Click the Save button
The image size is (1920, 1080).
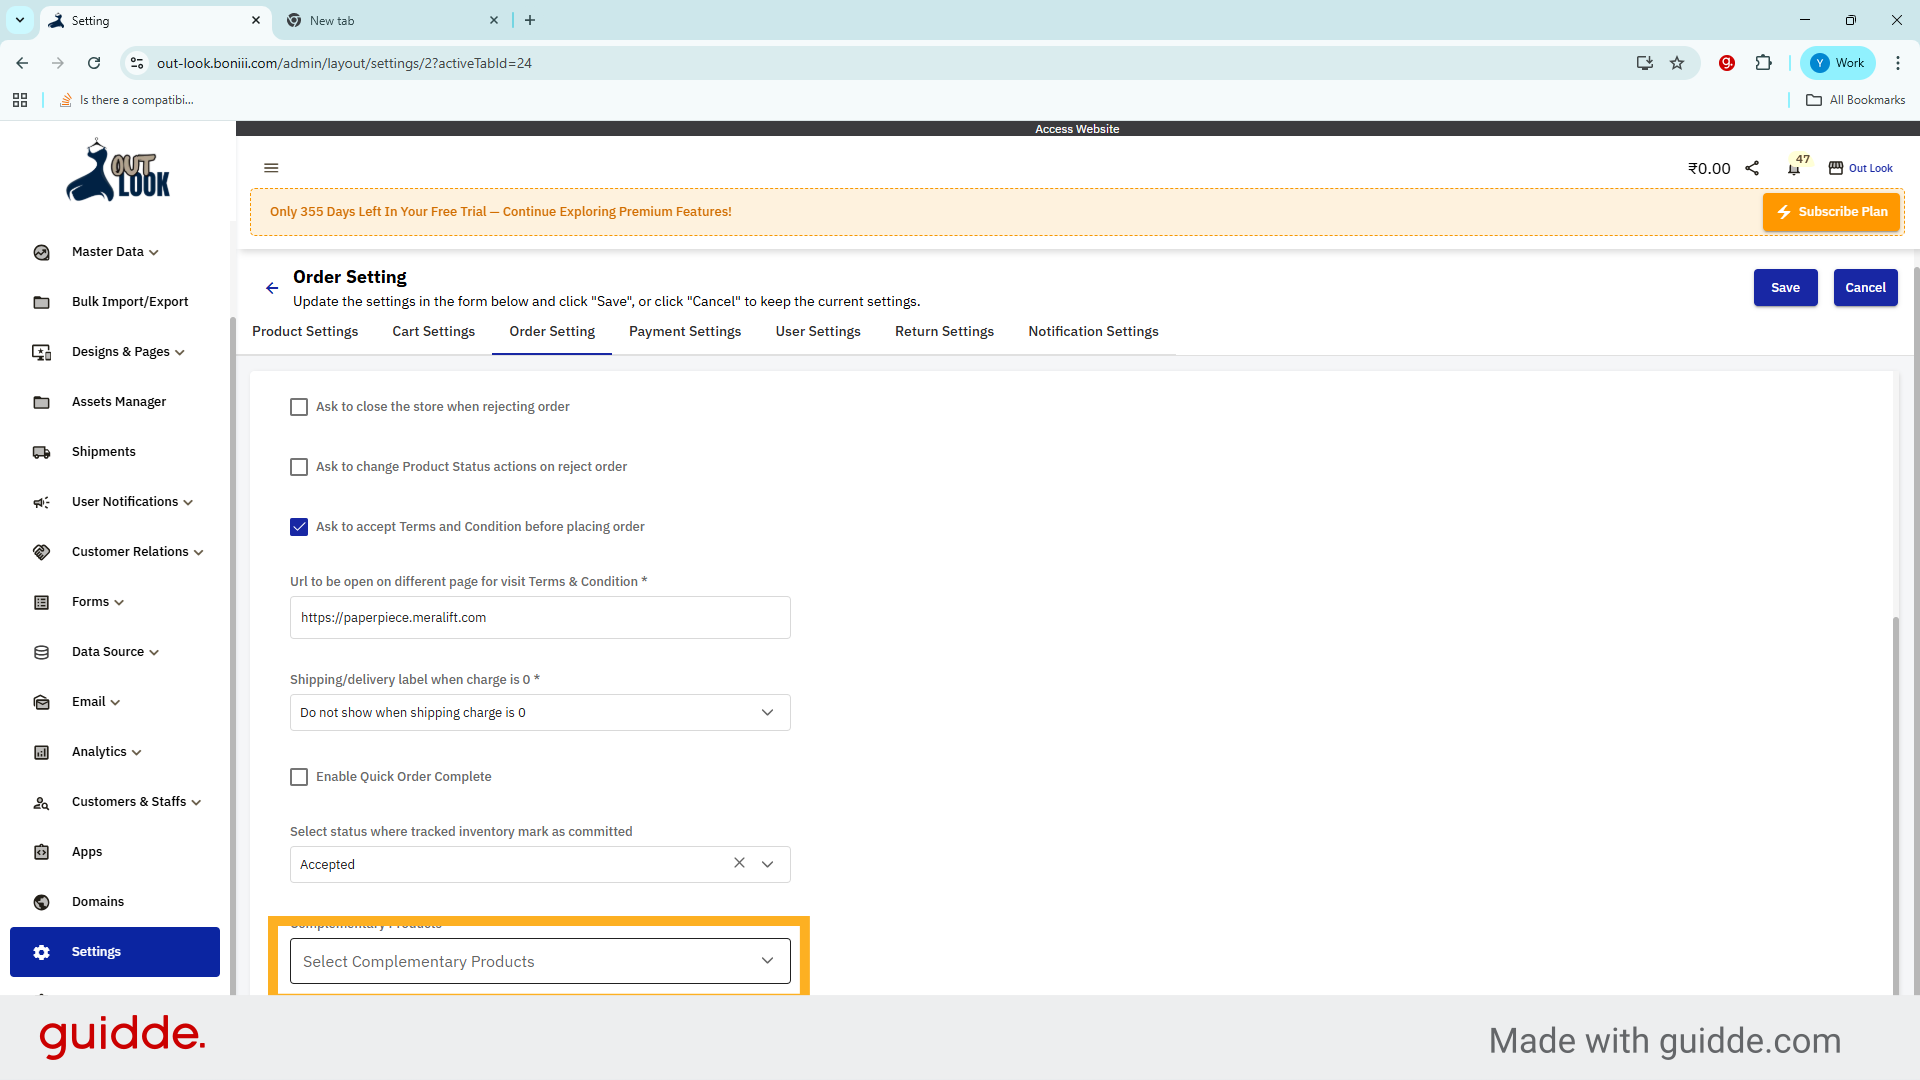click(x=1785, y=288)
